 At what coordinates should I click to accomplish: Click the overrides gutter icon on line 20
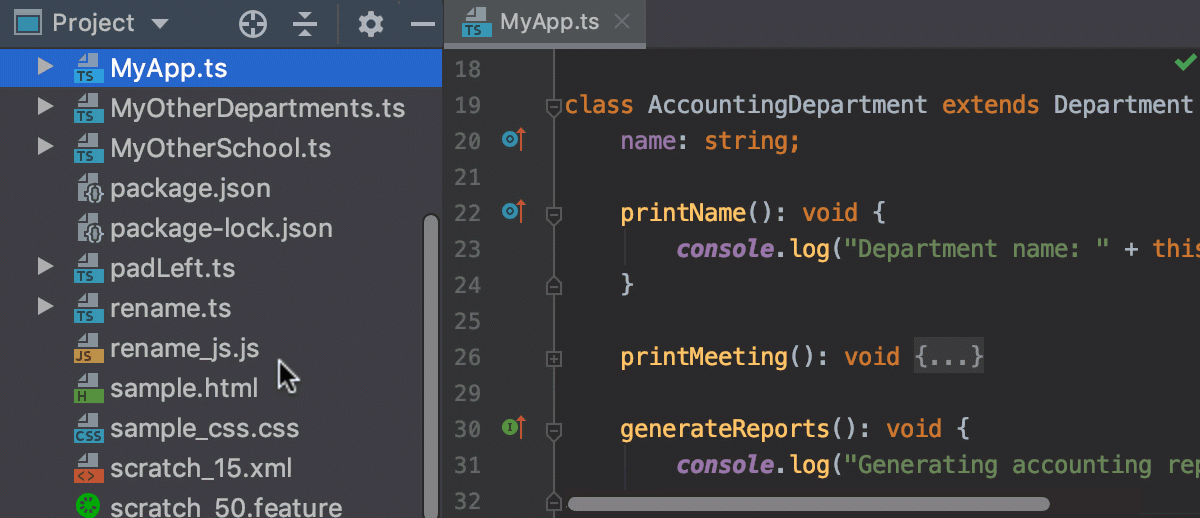click(514, 140)
